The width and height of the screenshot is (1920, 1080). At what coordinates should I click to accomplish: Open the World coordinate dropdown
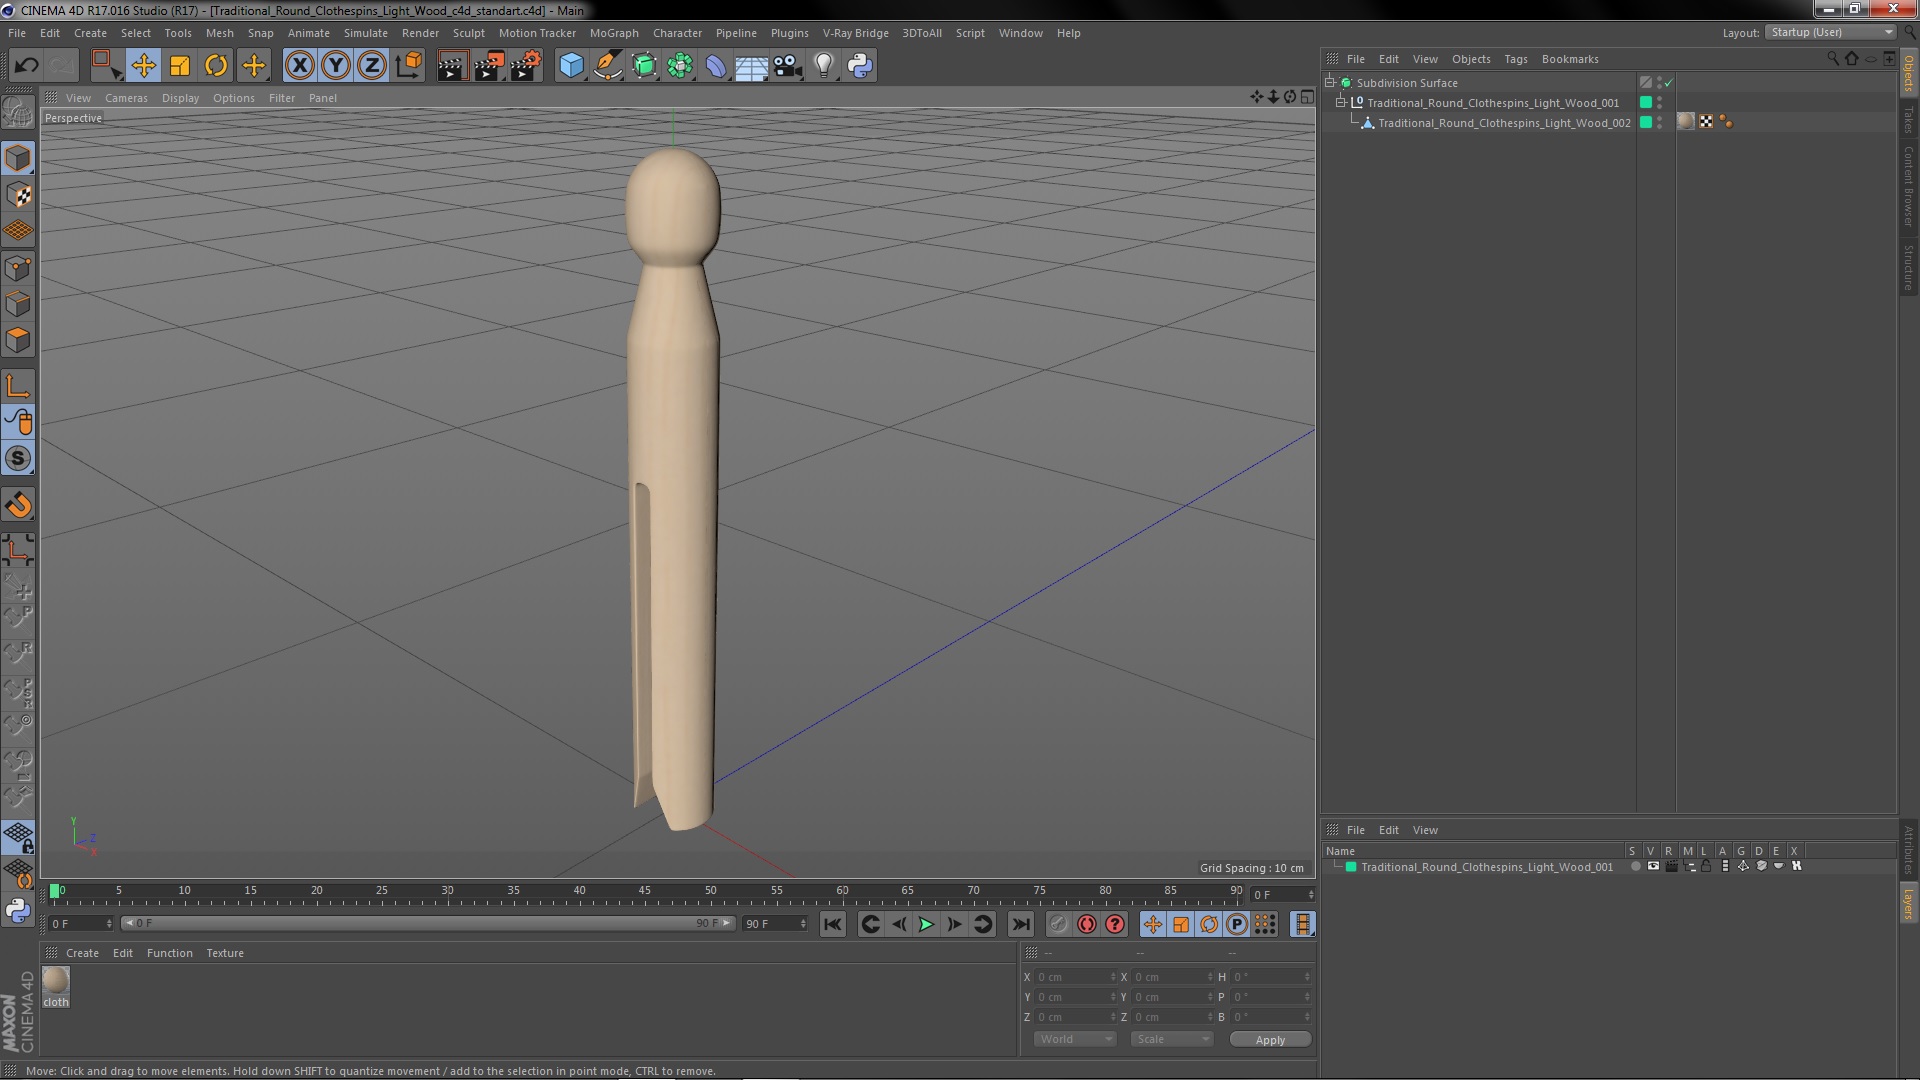tap(1075, 1039)
